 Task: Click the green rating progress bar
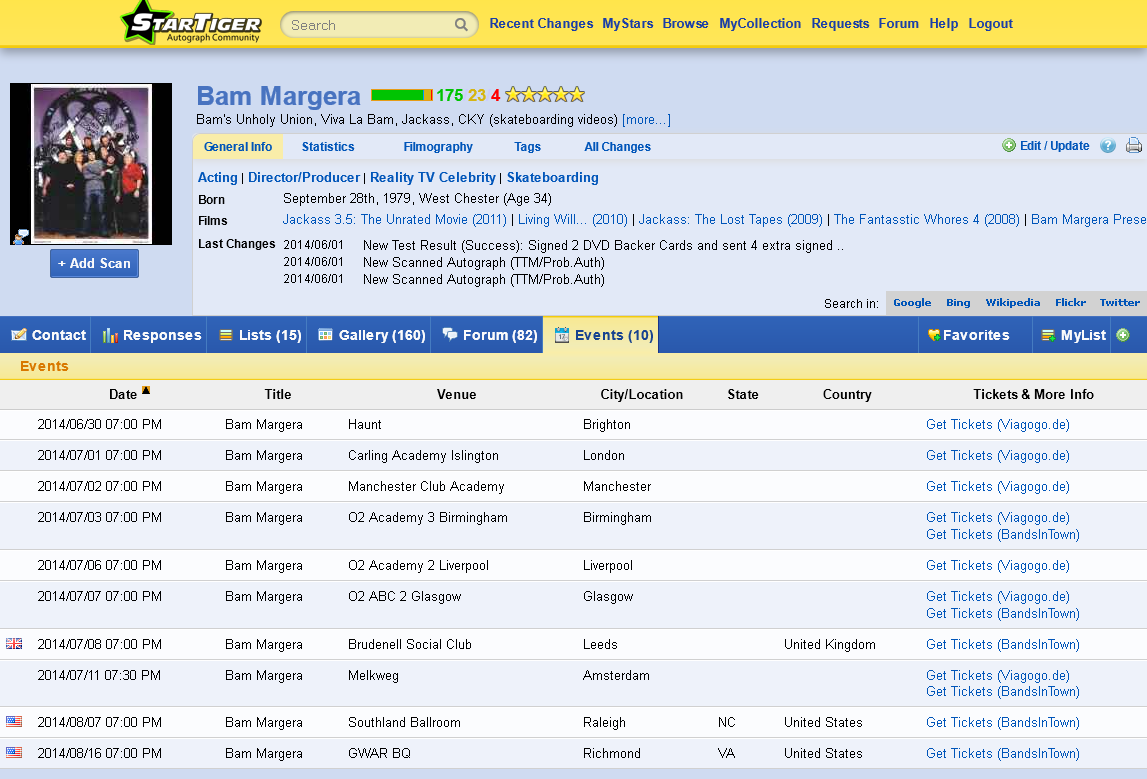[402, 95]
